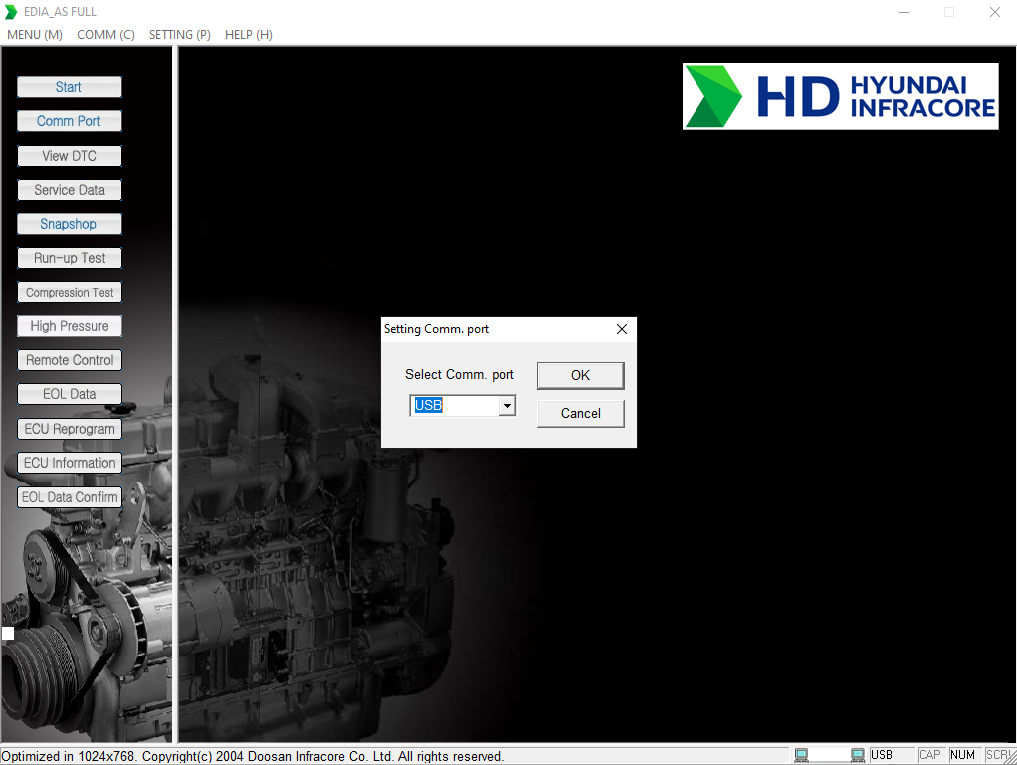The height and width of the screenshot is (765, 1017).
Task: Click the Start button in sidebar
Action: click(x=69, y=87)
